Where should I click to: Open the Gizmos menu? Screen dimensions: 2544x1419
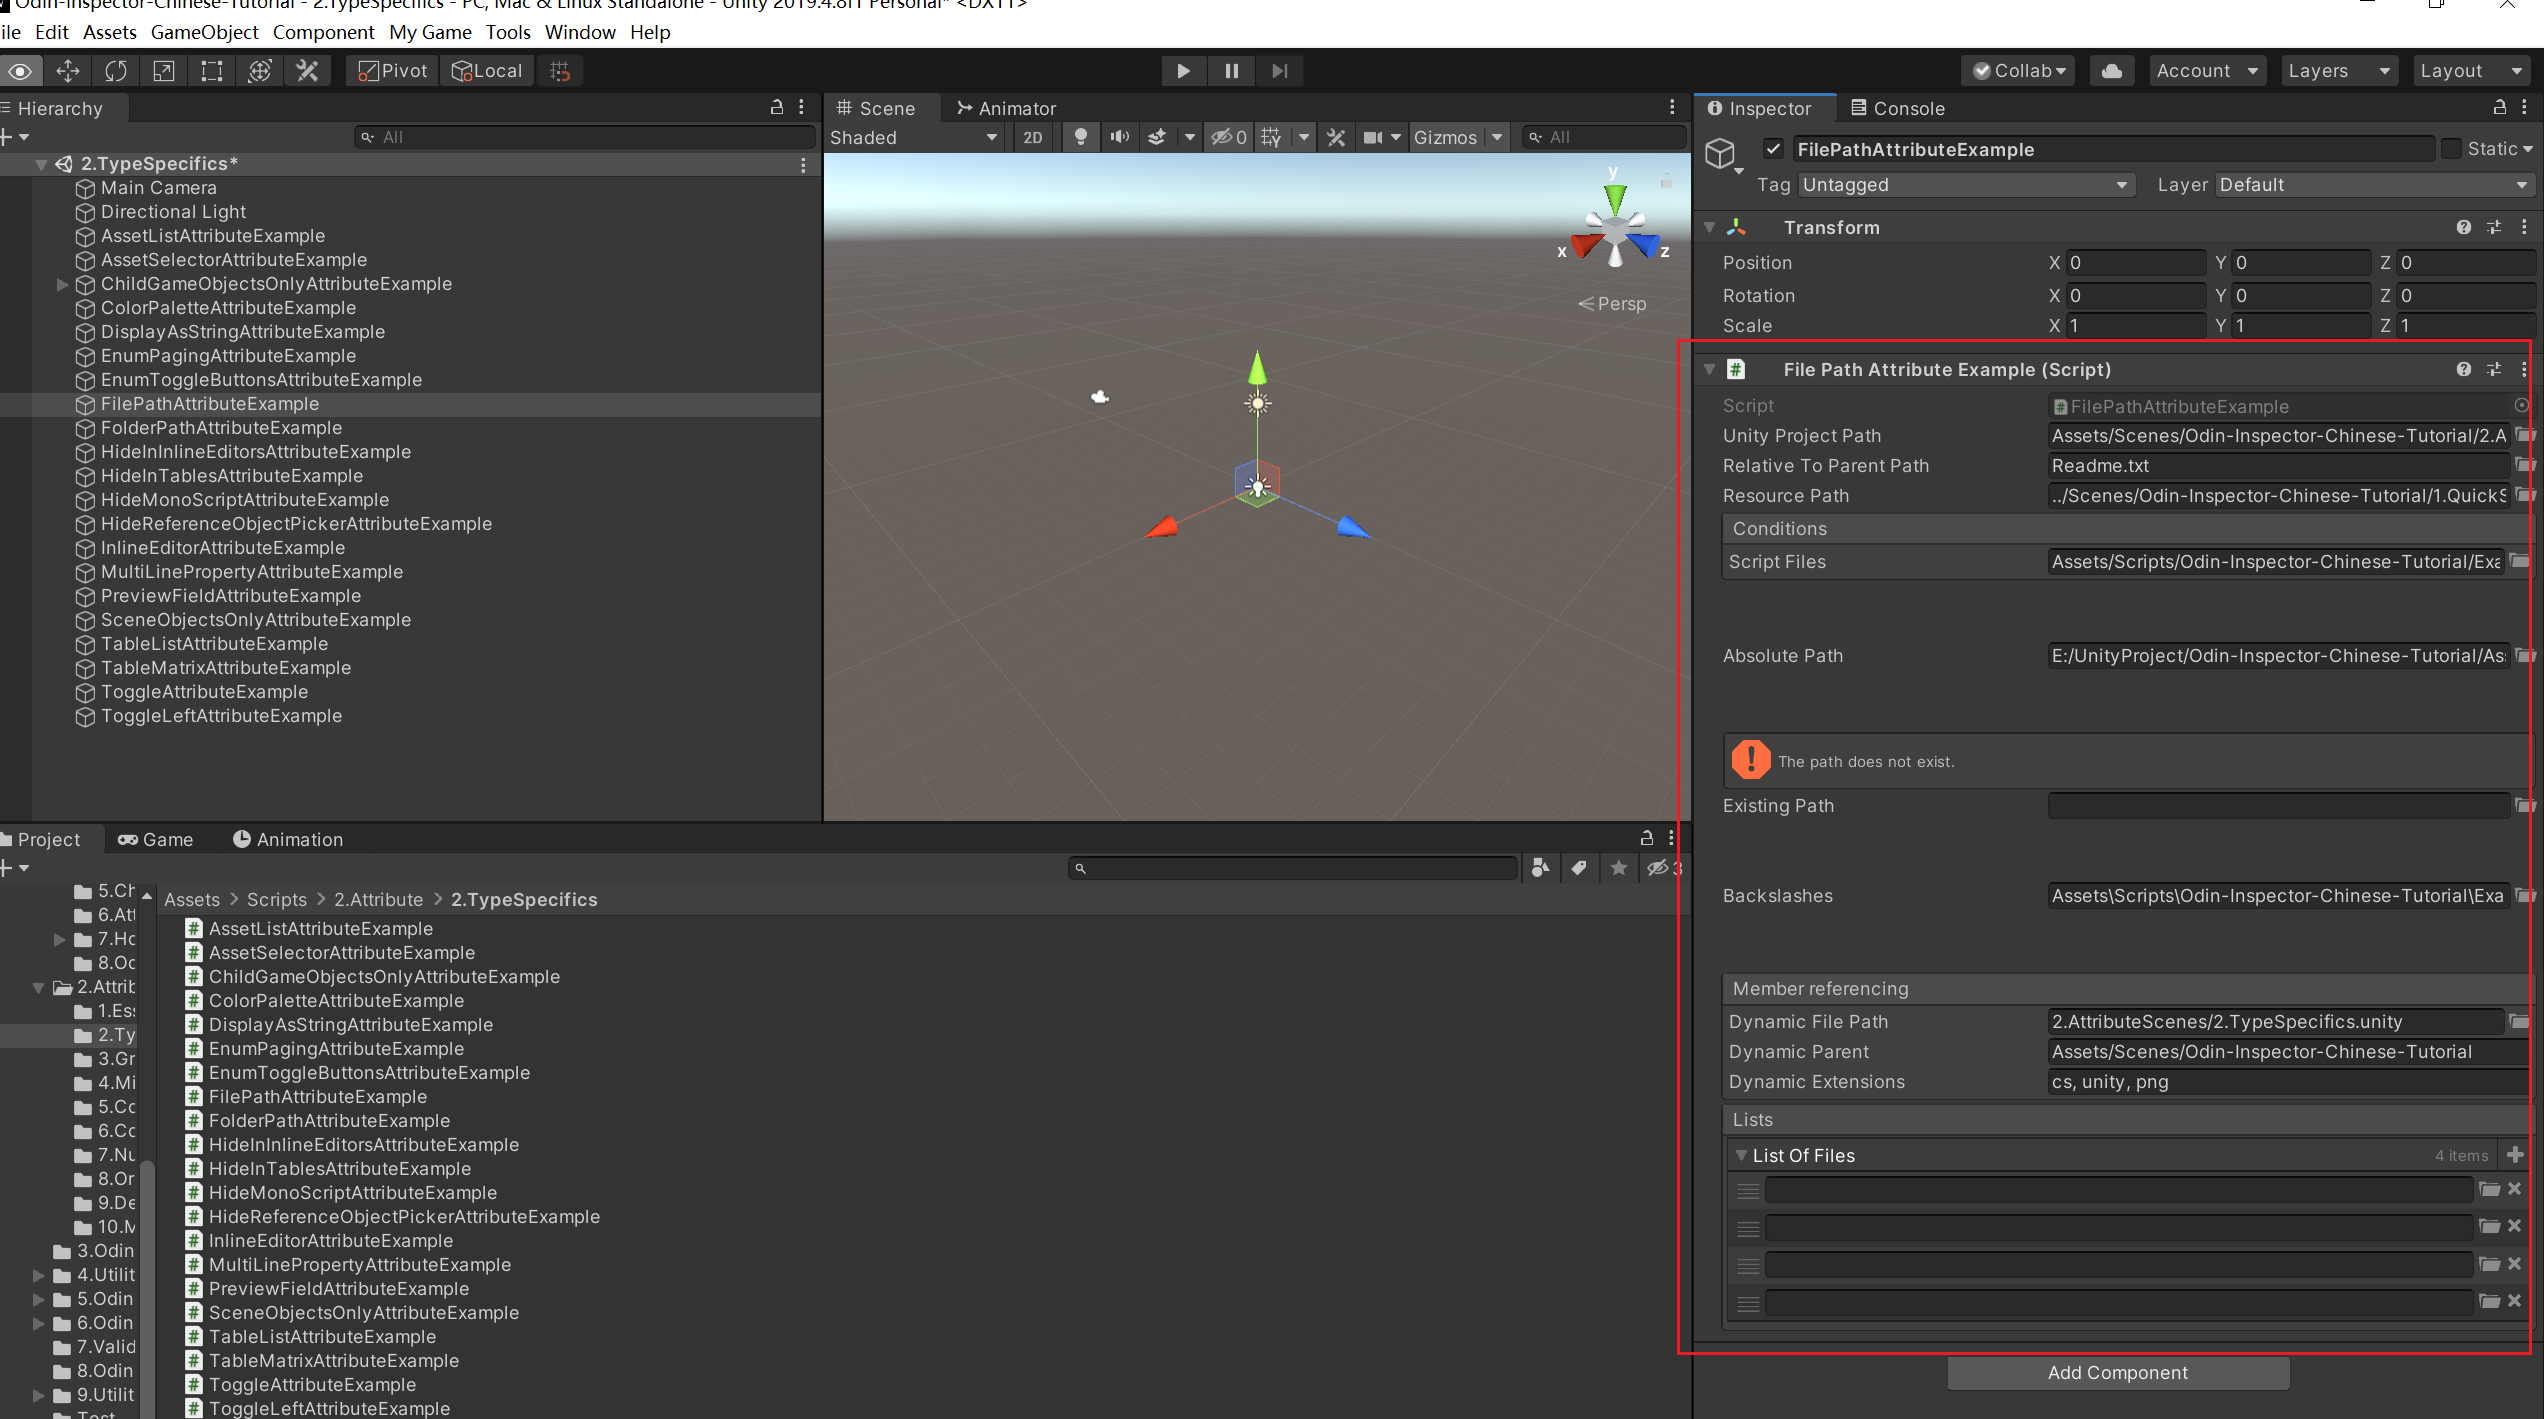[1445, 137]
